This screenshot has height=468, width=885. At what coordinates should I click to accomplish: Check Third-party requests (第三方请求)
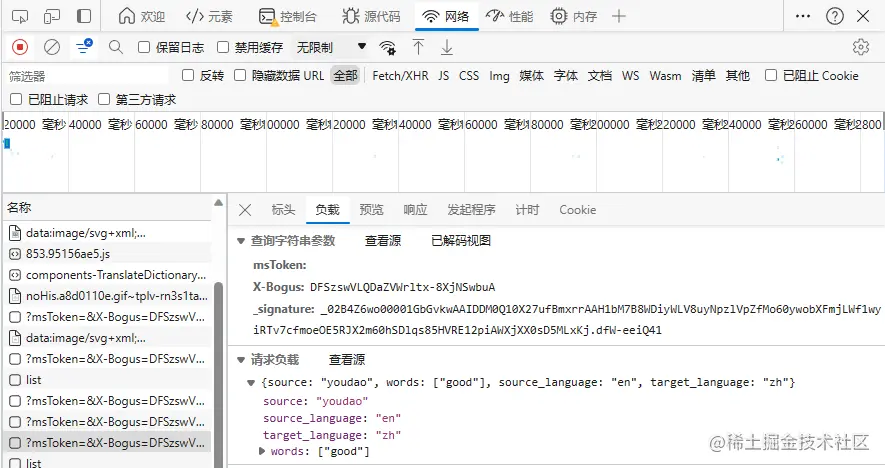(104, 99)
